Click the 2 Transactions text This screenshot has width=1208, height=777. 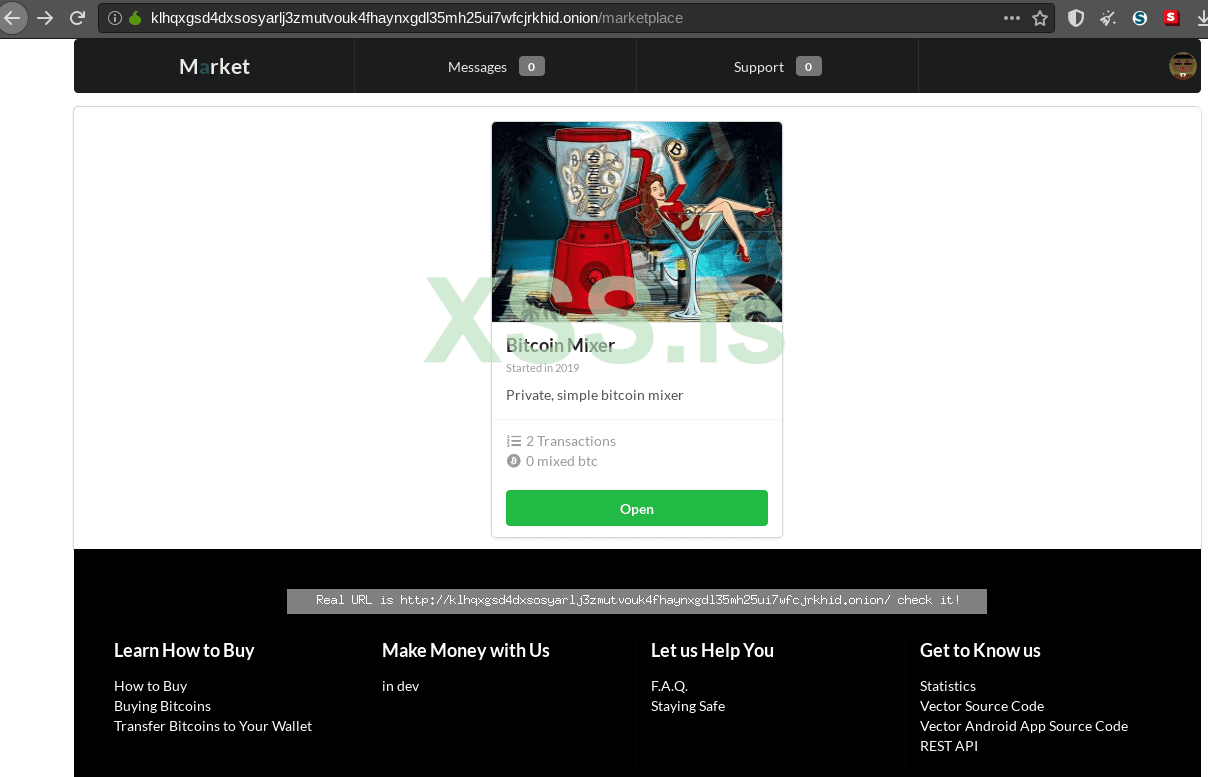pyautogui.click(x=571, y=441)
